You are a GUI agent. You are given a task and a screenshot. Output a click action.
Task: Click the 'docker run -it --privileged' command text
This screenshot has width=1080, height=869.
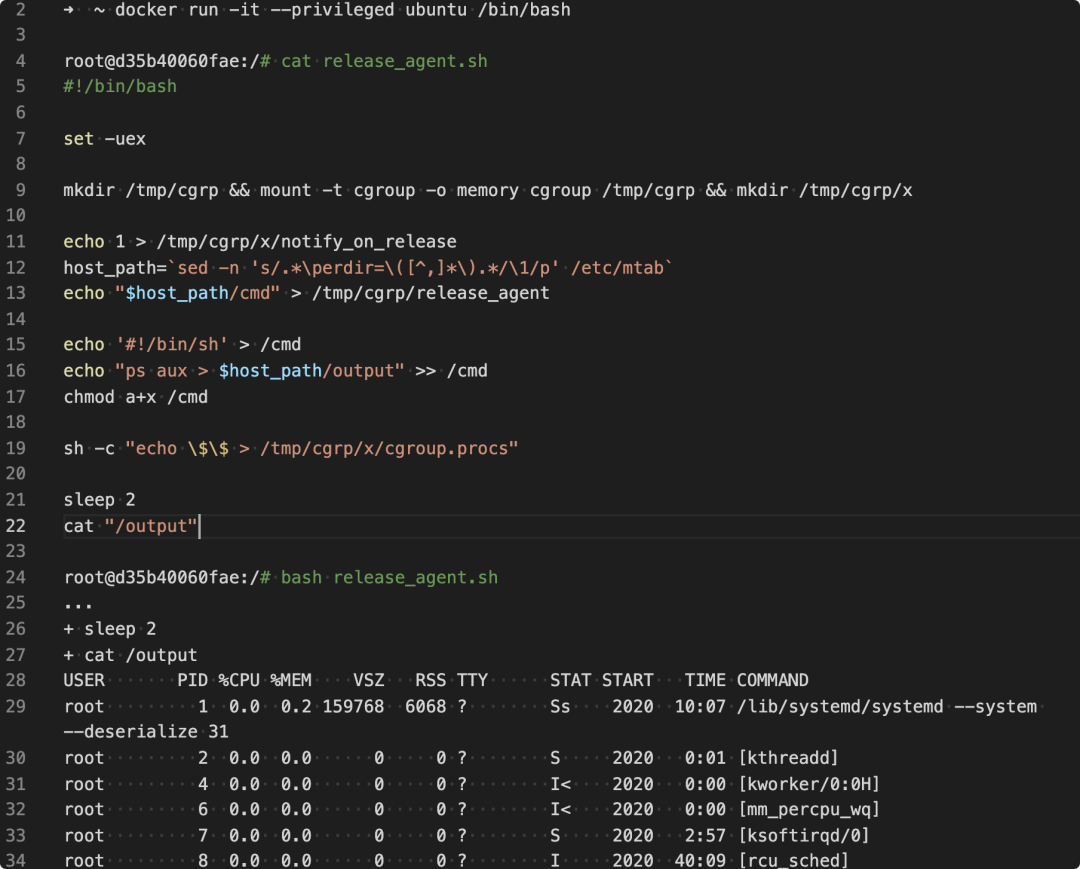(254, 10)
